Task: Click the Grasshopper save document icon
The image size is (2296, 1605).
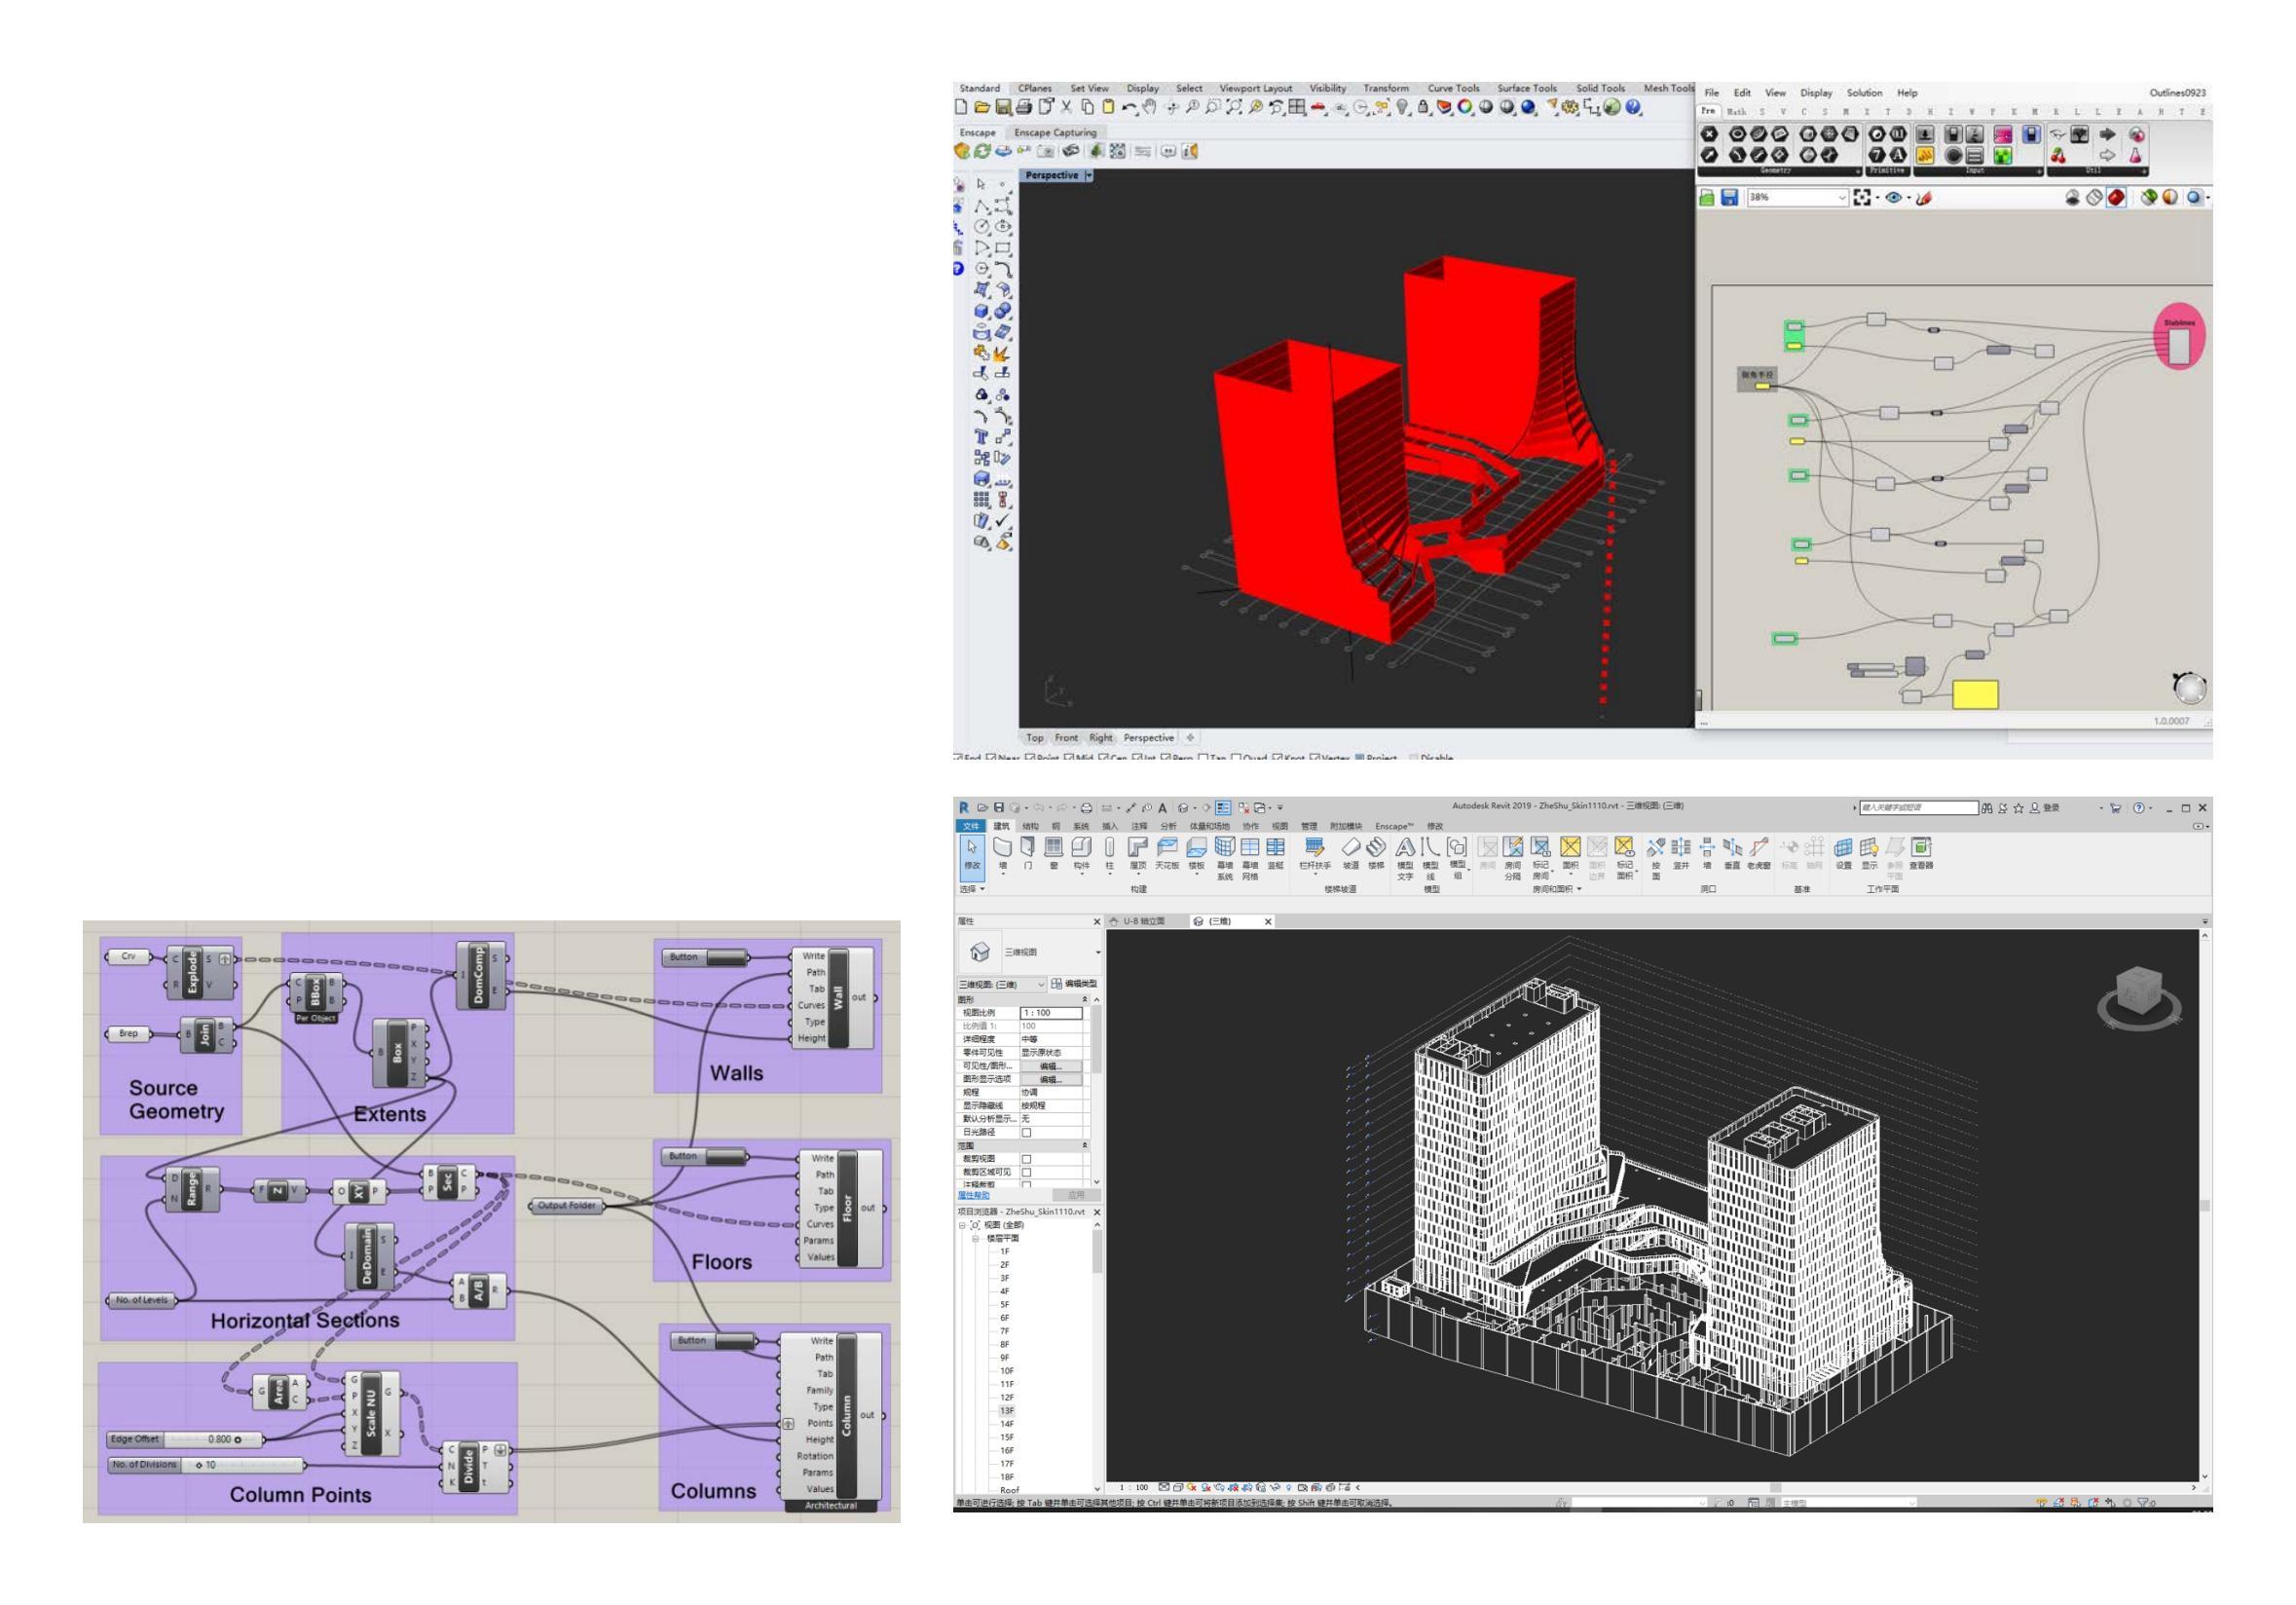Action: [x=1729, y=198]
